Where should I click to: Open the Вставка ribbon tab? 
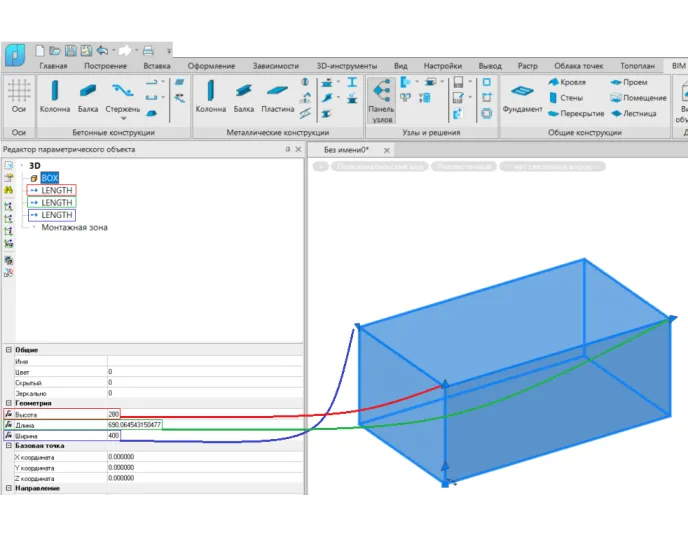point(157,66)
